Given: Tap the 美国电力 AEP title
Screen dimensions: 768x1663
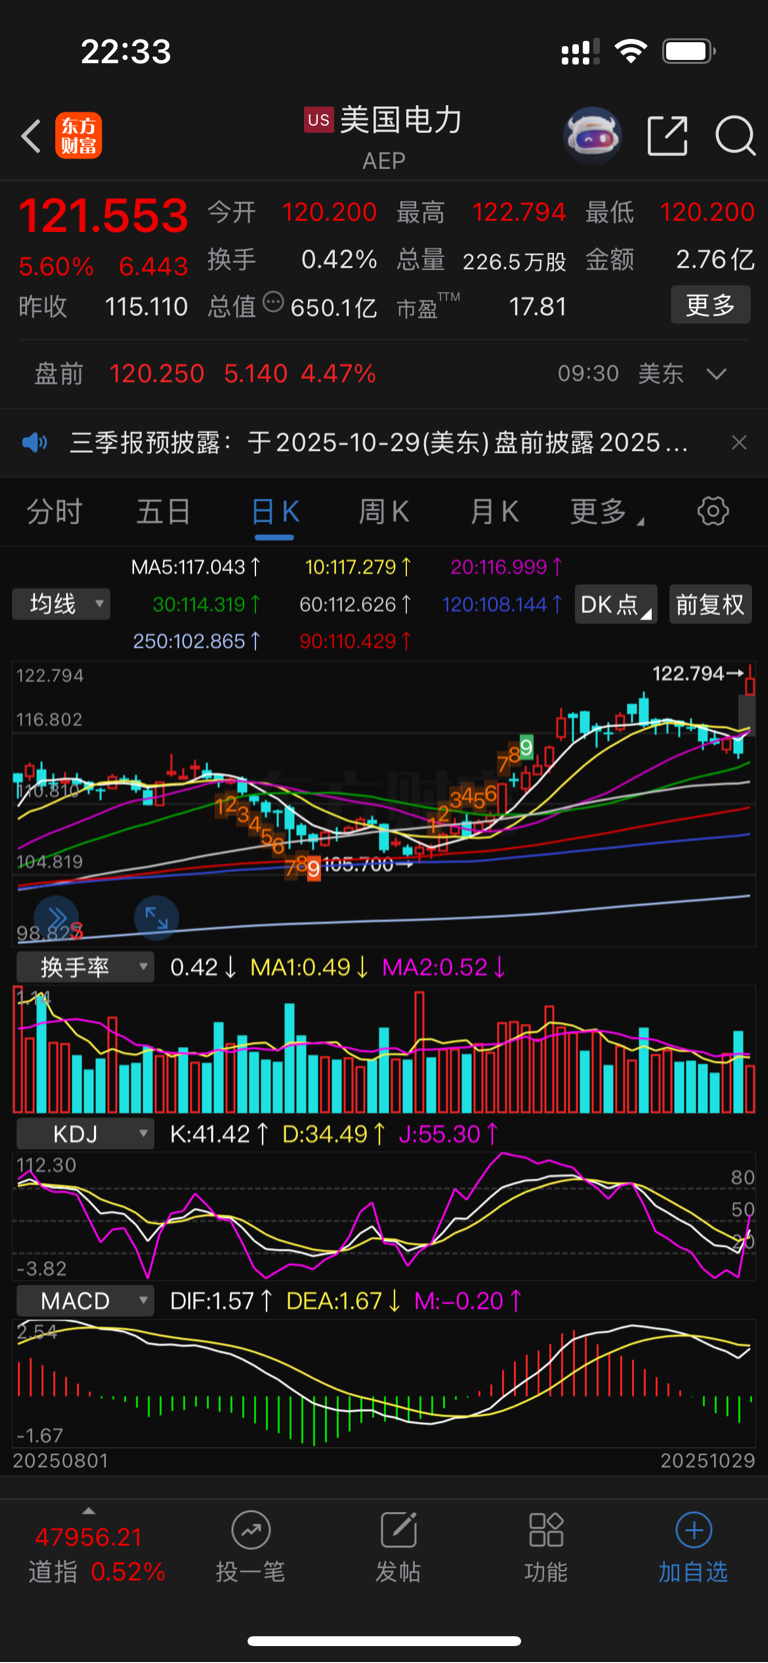Looking at the screenshot, I should pyautogui.click(x=384, y=136).
